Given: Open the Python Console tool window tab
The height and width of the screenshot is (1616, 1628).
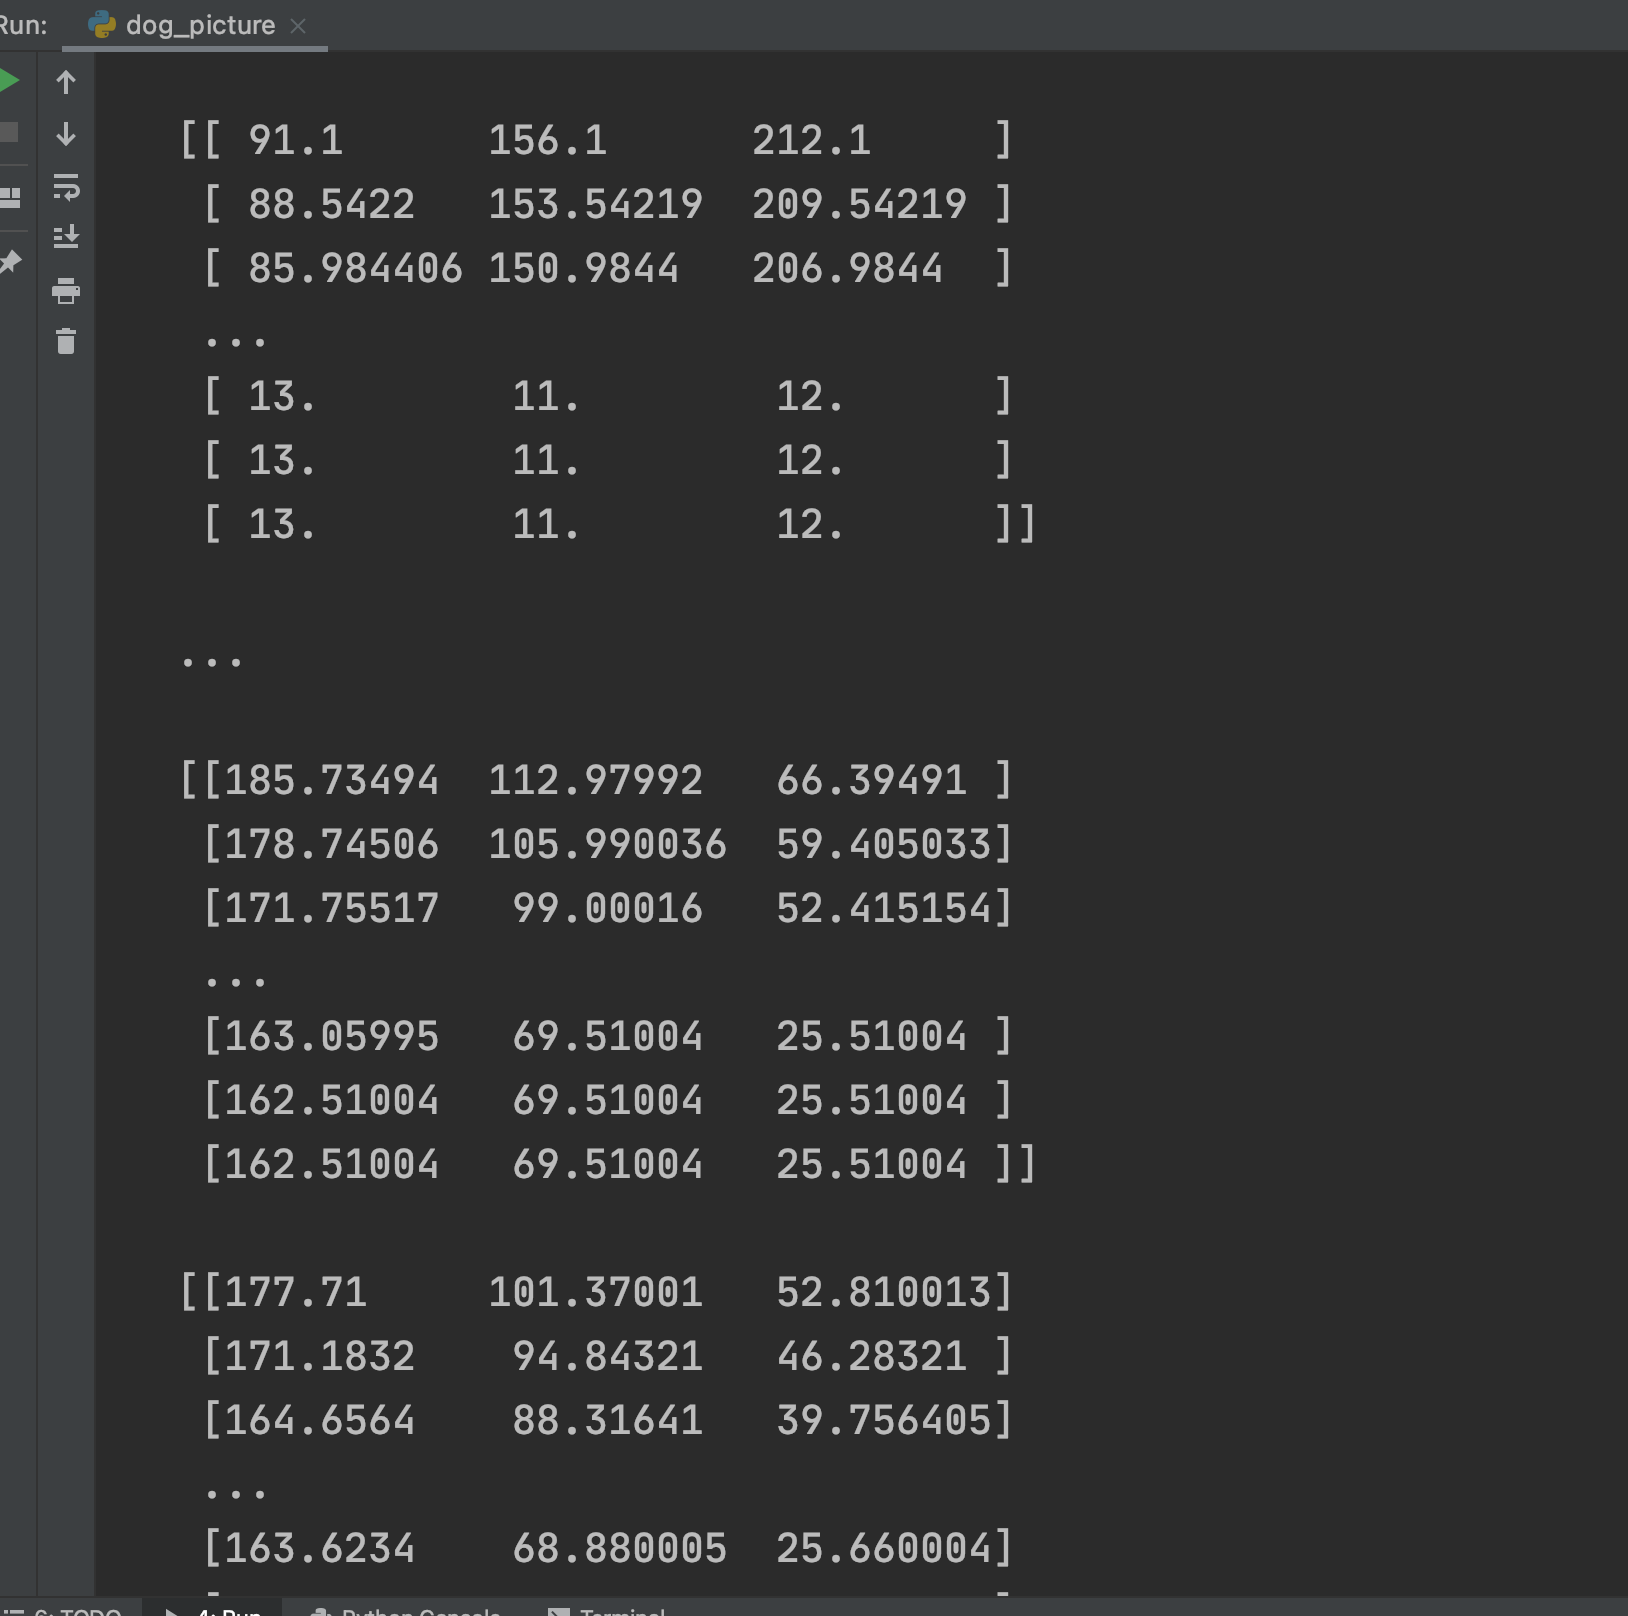Looking at the screenshot, I should coord(406,1610).
